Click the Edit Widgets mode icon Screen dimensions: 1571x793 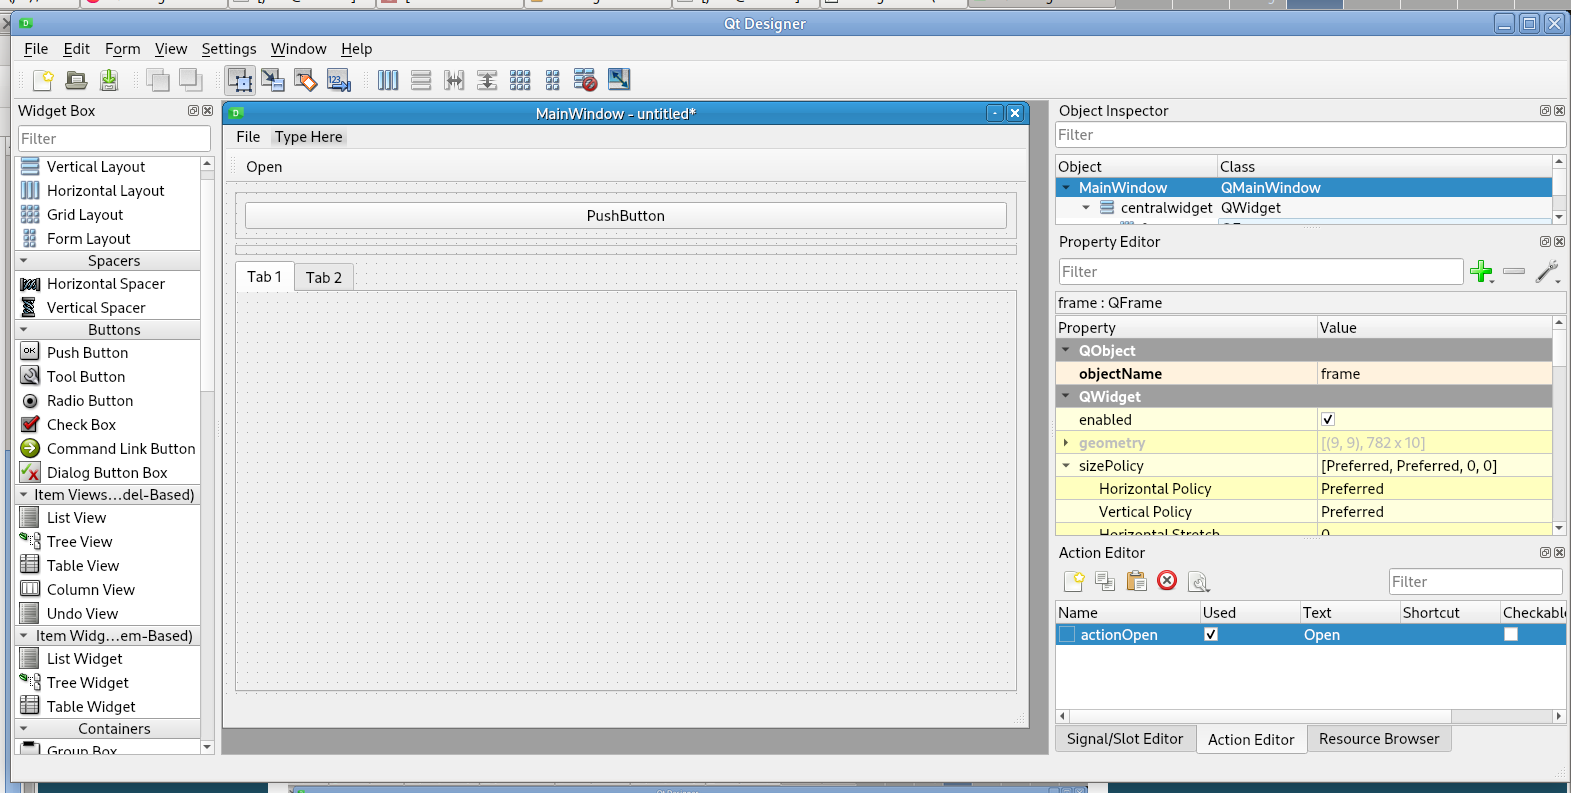click(x=240, y=80)
